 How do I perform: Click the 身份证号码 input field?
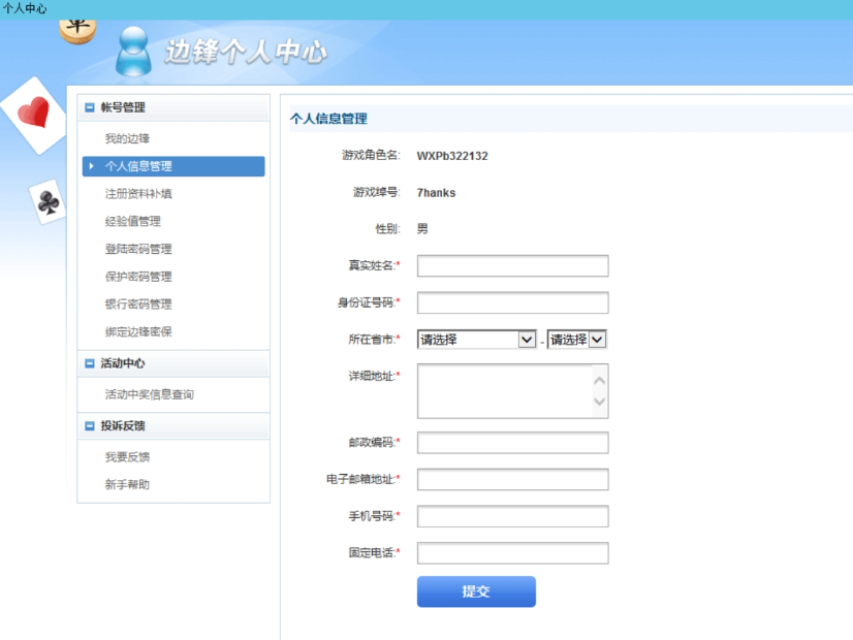click(x=512, y=303)
